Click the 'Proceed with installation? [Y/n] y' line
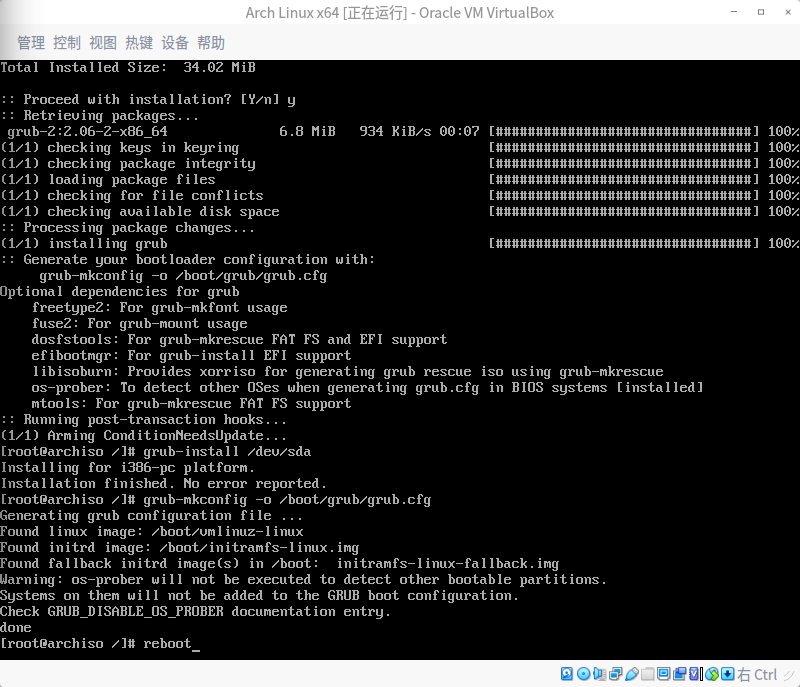The width and height of the screenshot is (800, 687). pos(148,99)
